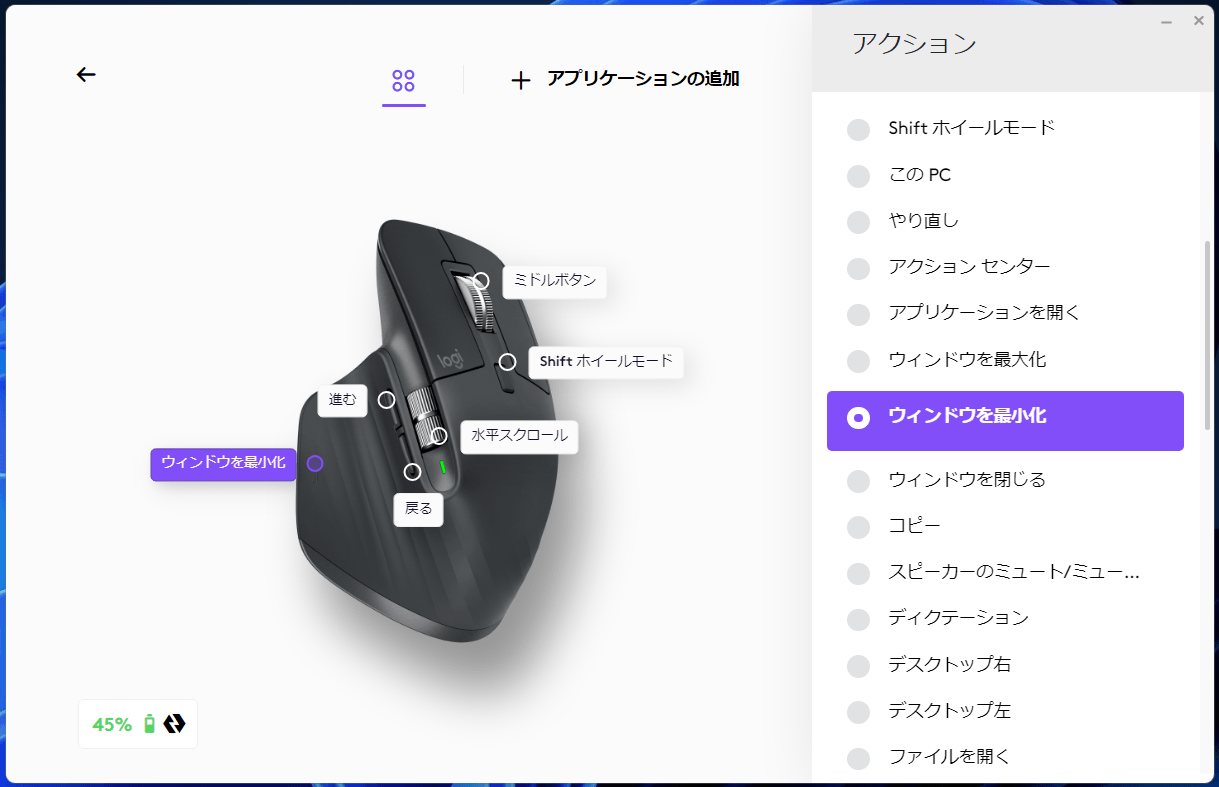Select the back button hotspot on the mouse

pos(413,472)
